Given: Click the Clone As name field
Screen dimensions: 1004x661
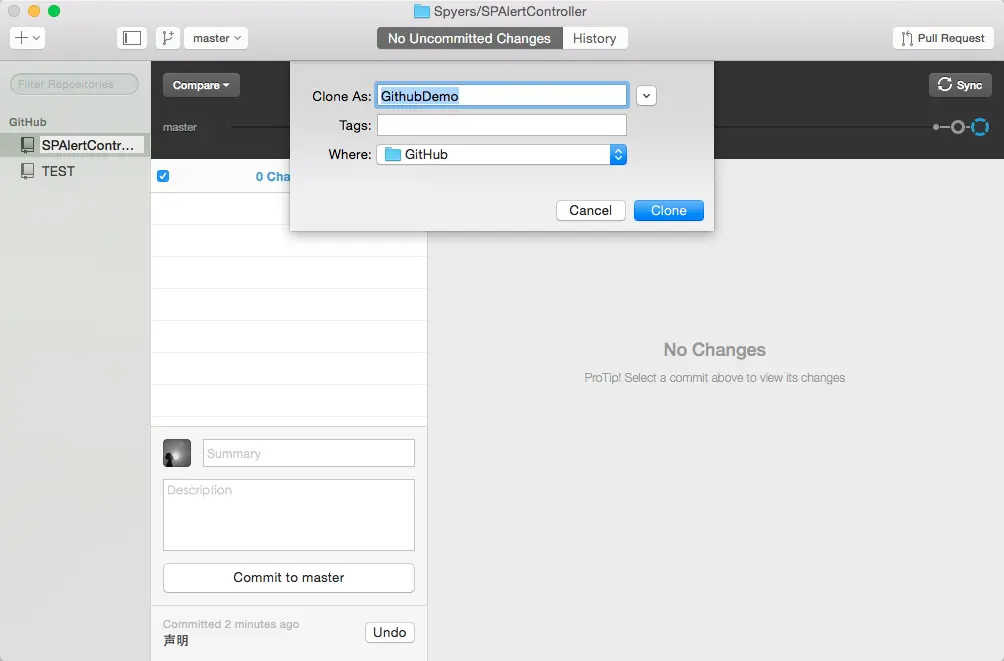Looking at the screenshot, I should tap(502, 95).
